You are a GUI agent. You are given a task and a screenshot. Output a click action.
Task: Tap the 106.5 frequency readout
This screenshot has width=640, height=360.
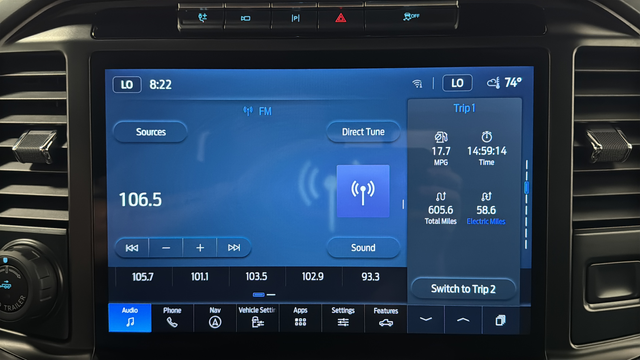pyautogui.click(x=140, y=200)
